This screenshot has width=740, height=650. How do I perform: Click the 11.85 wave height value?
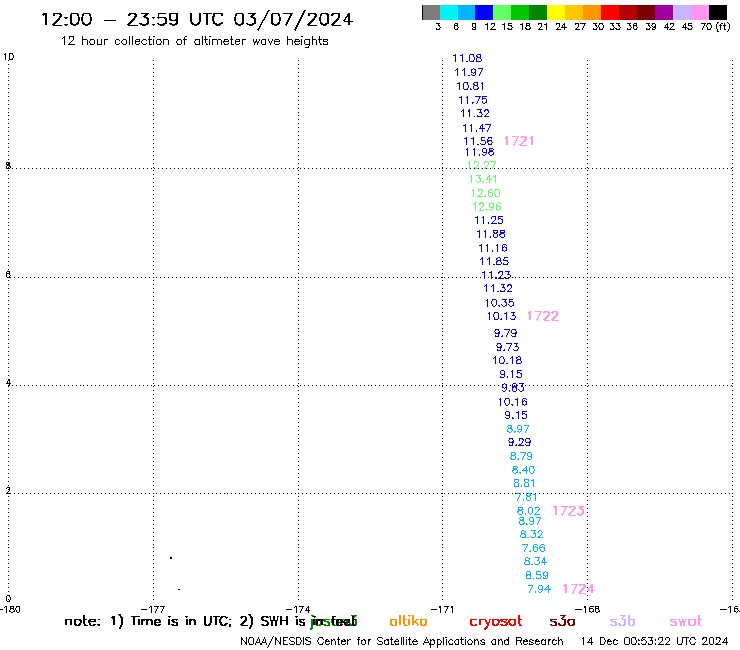pyautogui.click(x=494, y=262)
